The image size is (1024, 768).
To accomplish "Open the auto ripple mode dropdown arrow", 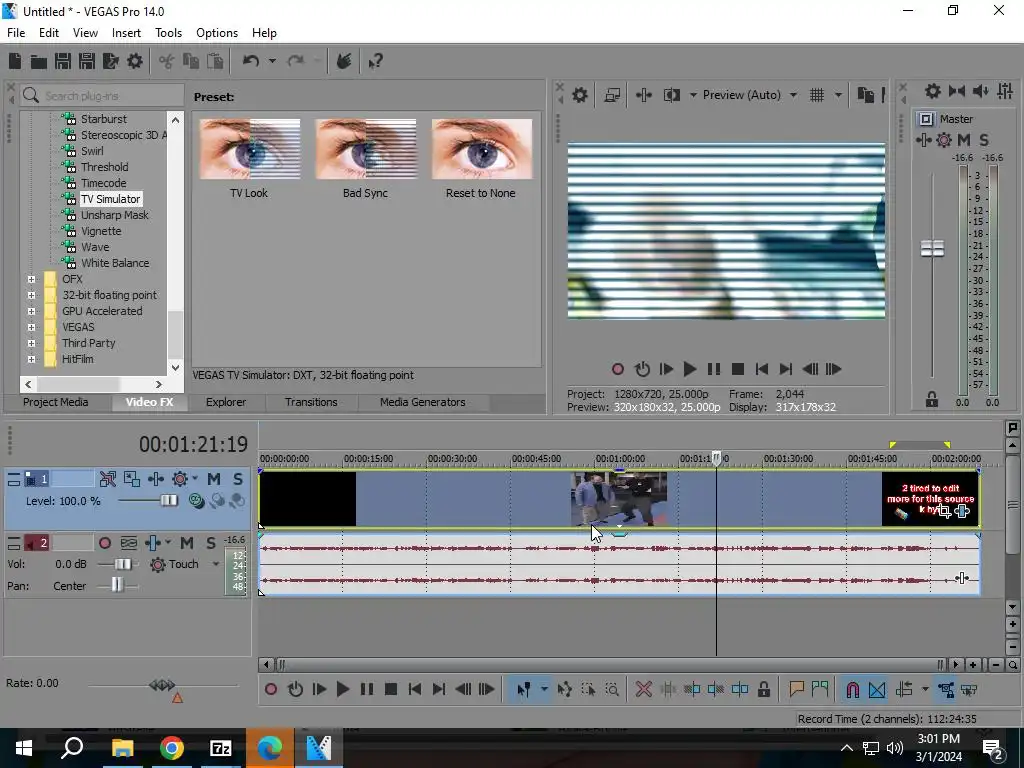I will point(925,689).
